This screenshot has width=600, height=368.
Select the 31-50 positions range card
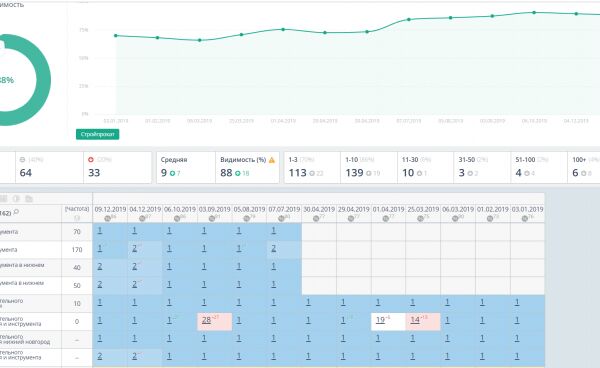point(482,168)
